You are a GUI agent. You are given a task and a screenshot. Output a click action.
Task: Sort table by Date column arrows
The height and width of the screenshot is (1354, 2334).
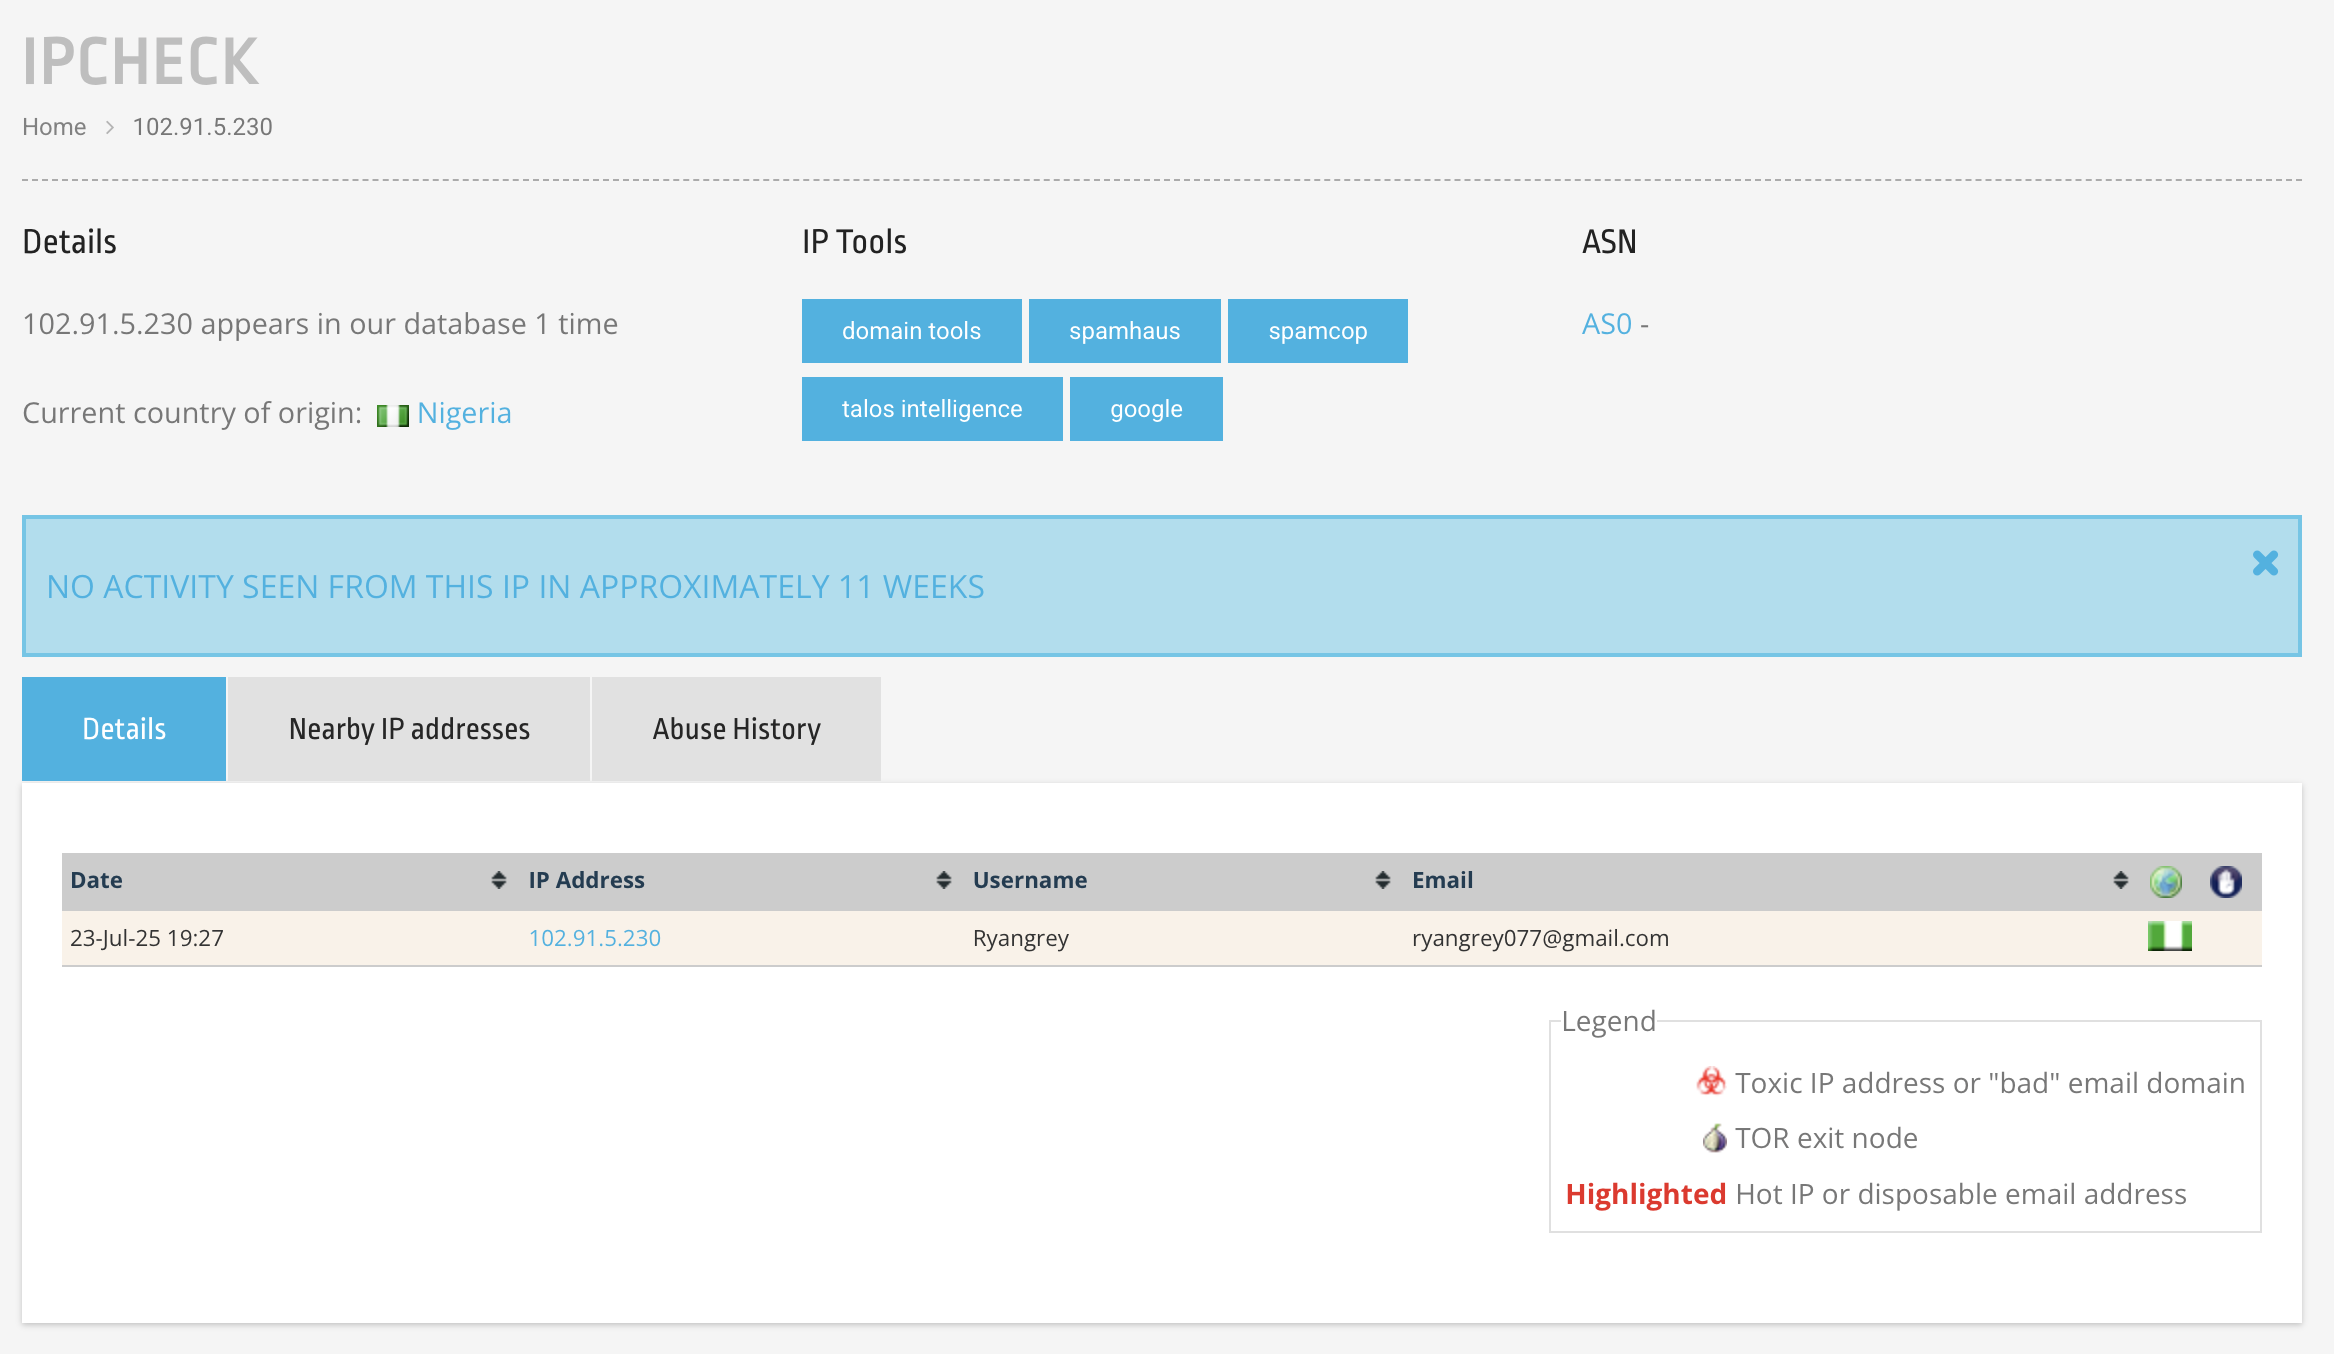click(498, 880)
